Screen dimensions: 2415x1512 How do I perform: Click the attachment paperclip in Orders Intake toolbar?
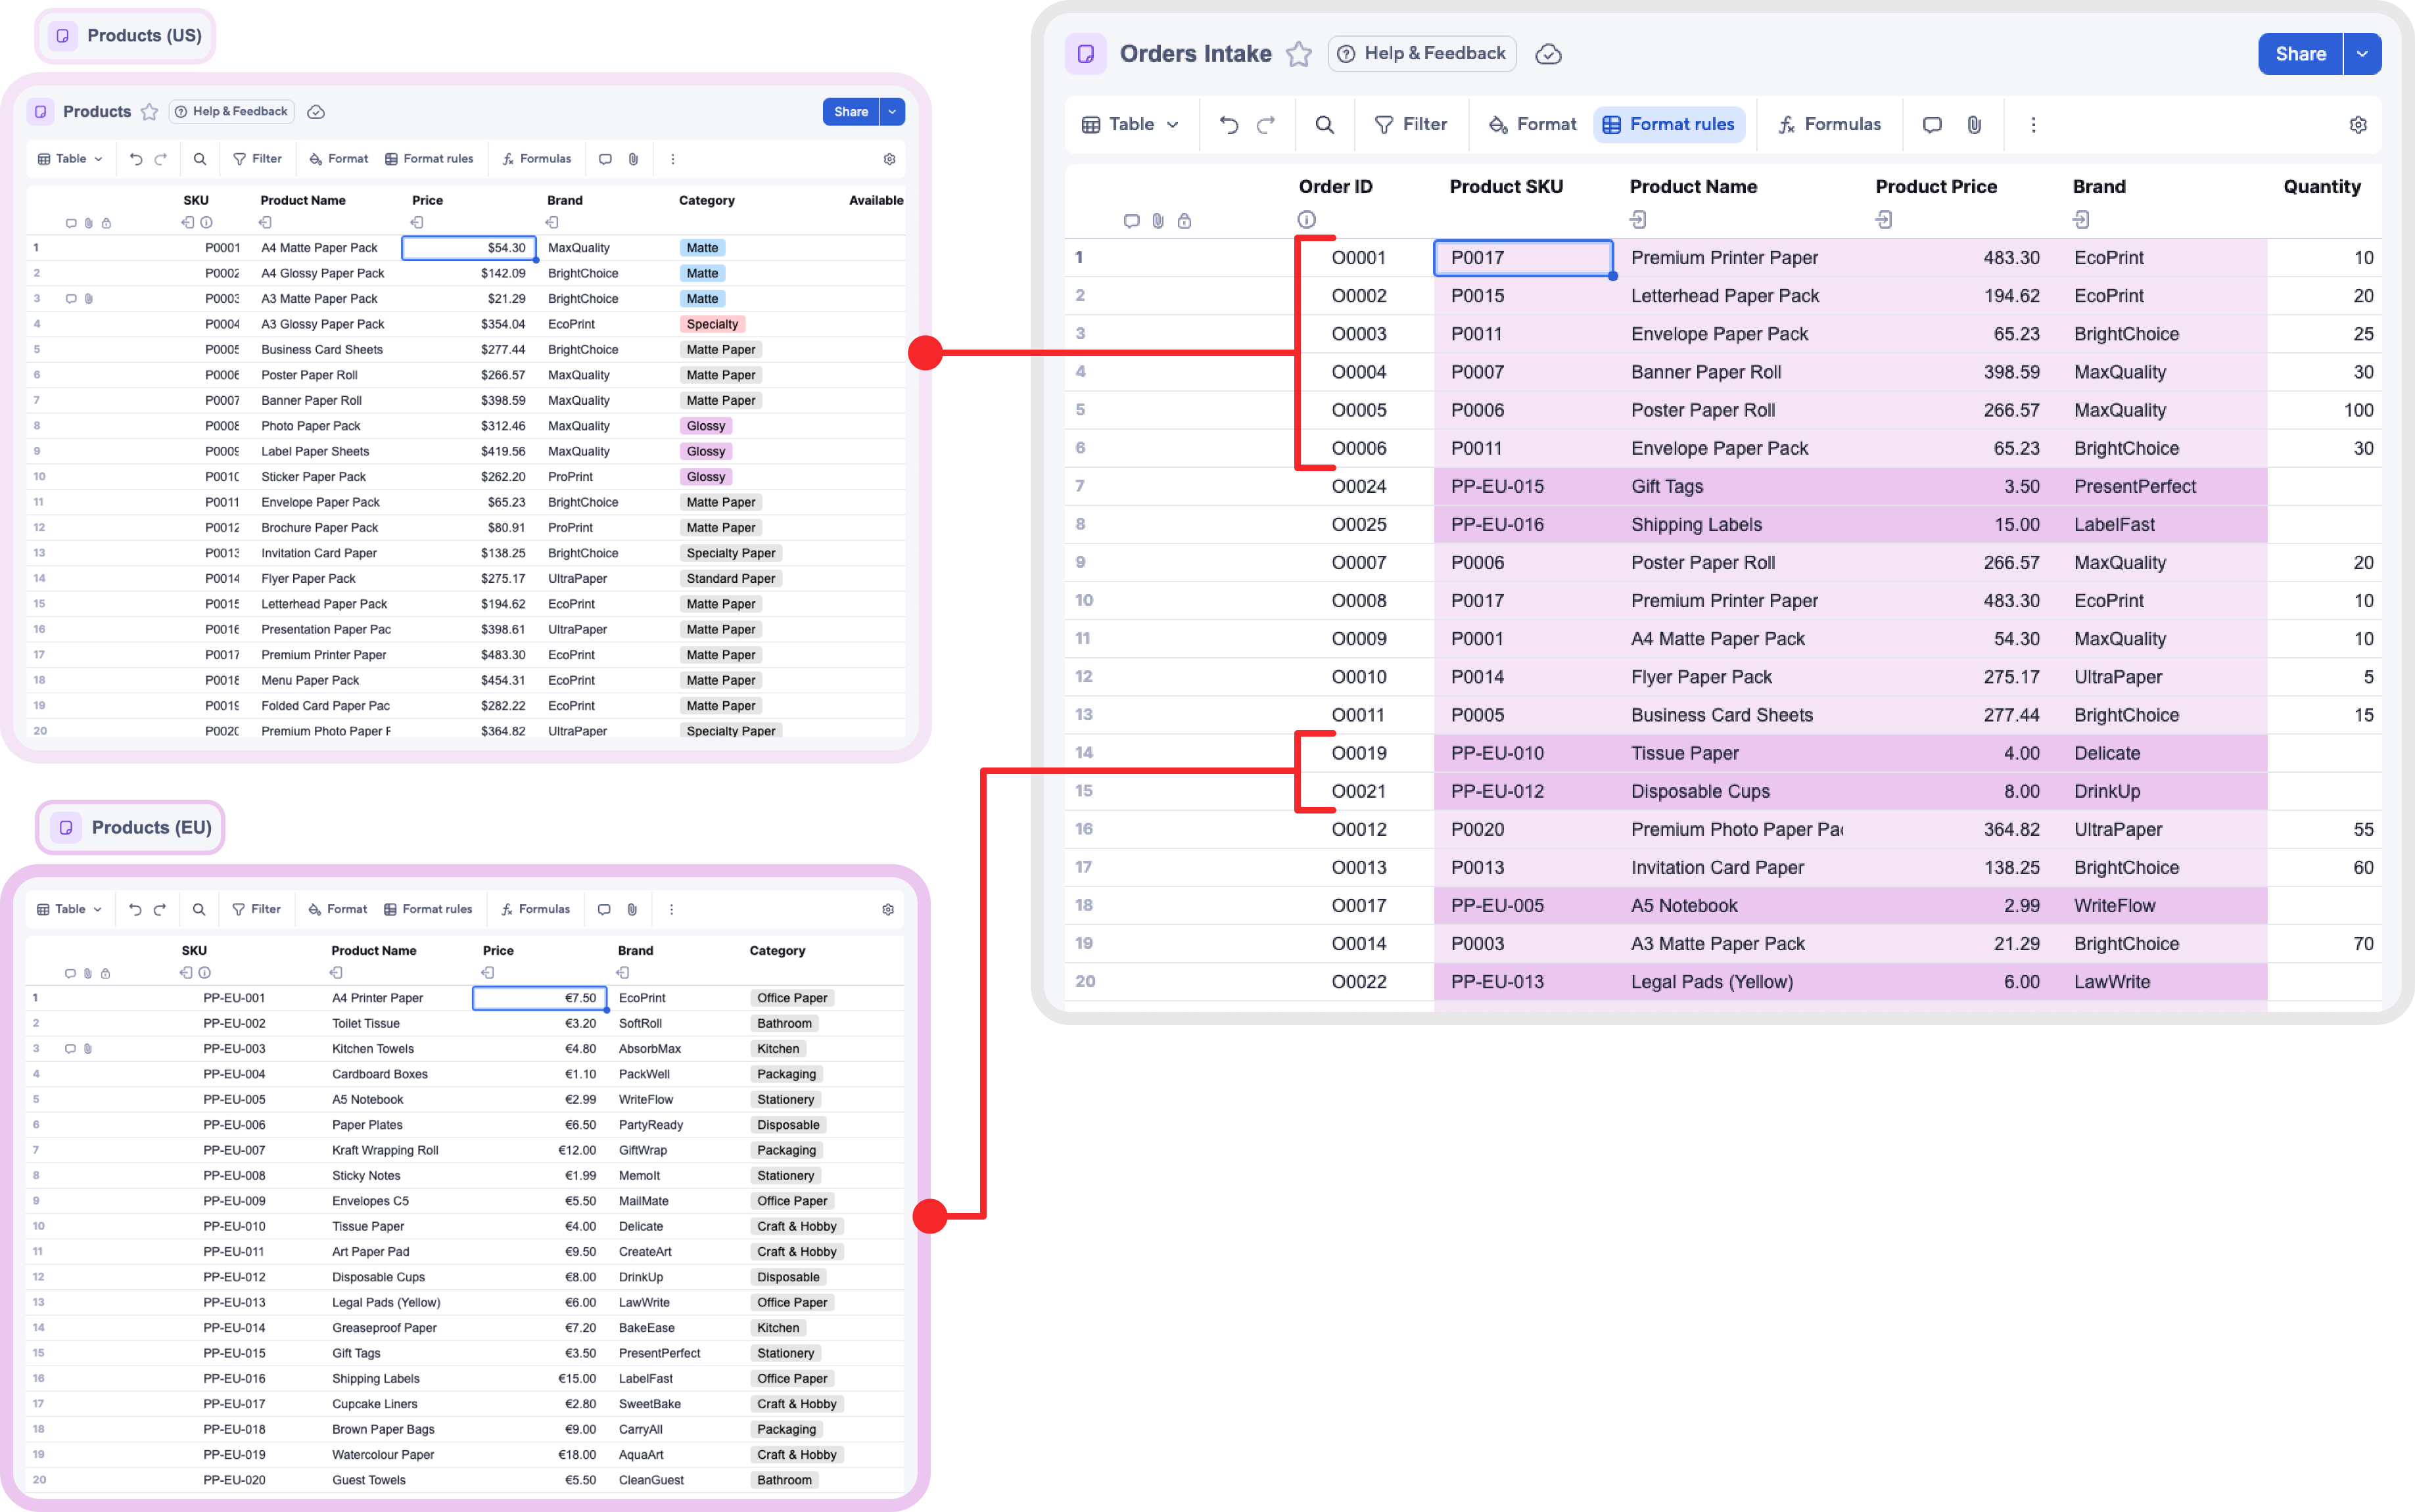[x=1974, y=125]
